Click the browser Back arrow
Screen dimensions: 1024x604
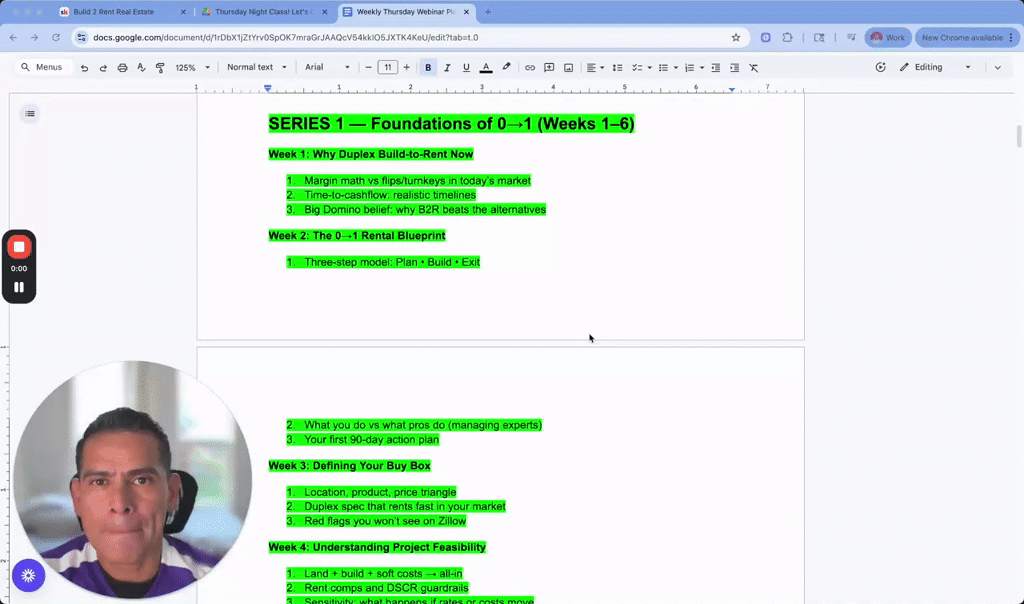pyautogui.click(x=13, y=37)
